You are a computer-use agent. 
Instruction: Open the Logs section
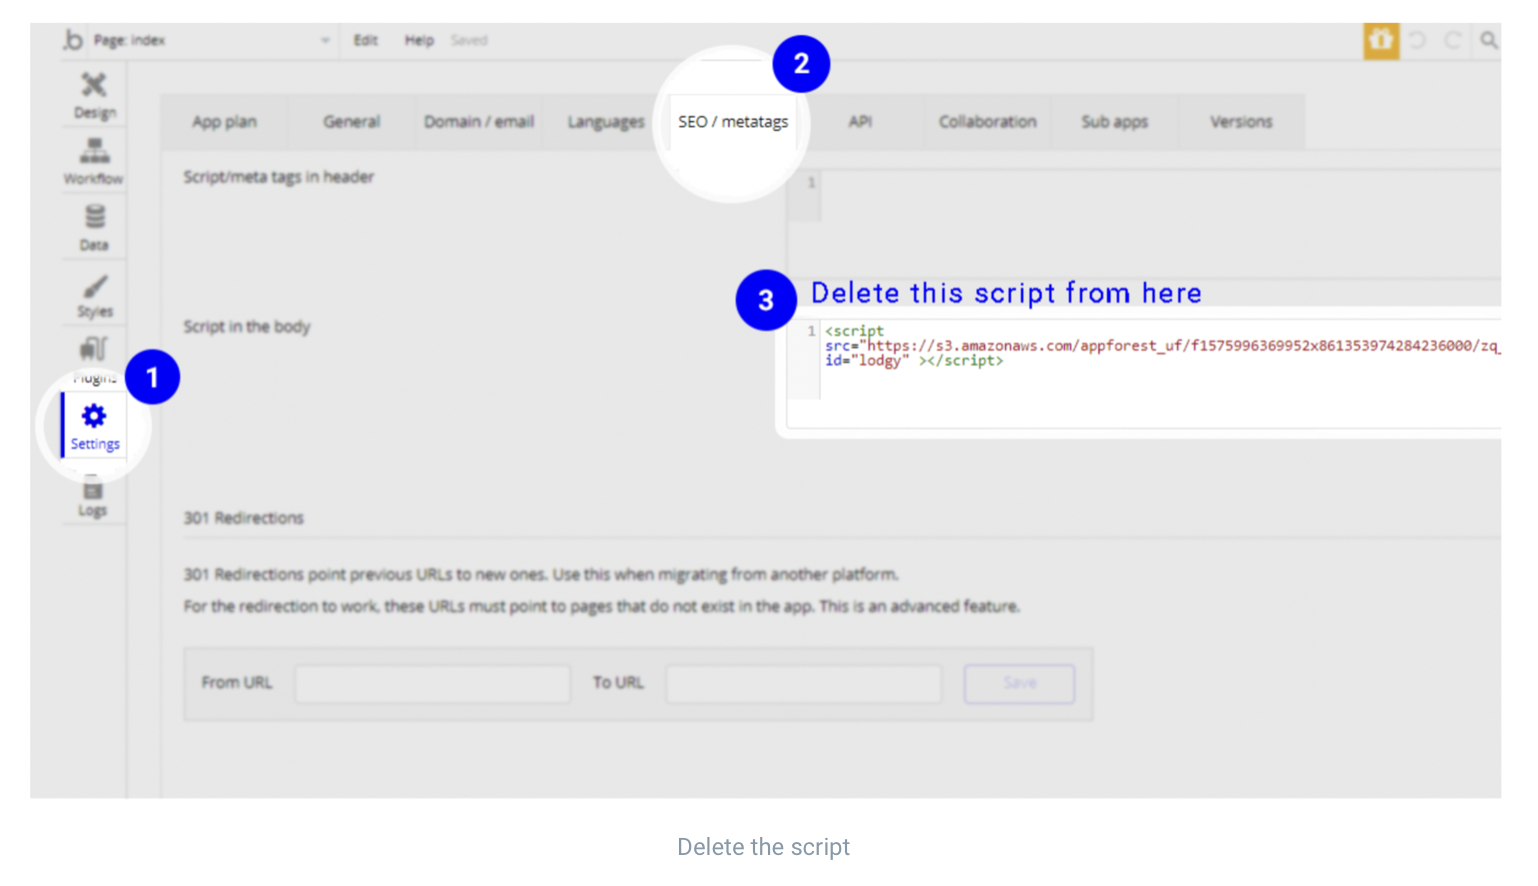(x=93, y=497)
